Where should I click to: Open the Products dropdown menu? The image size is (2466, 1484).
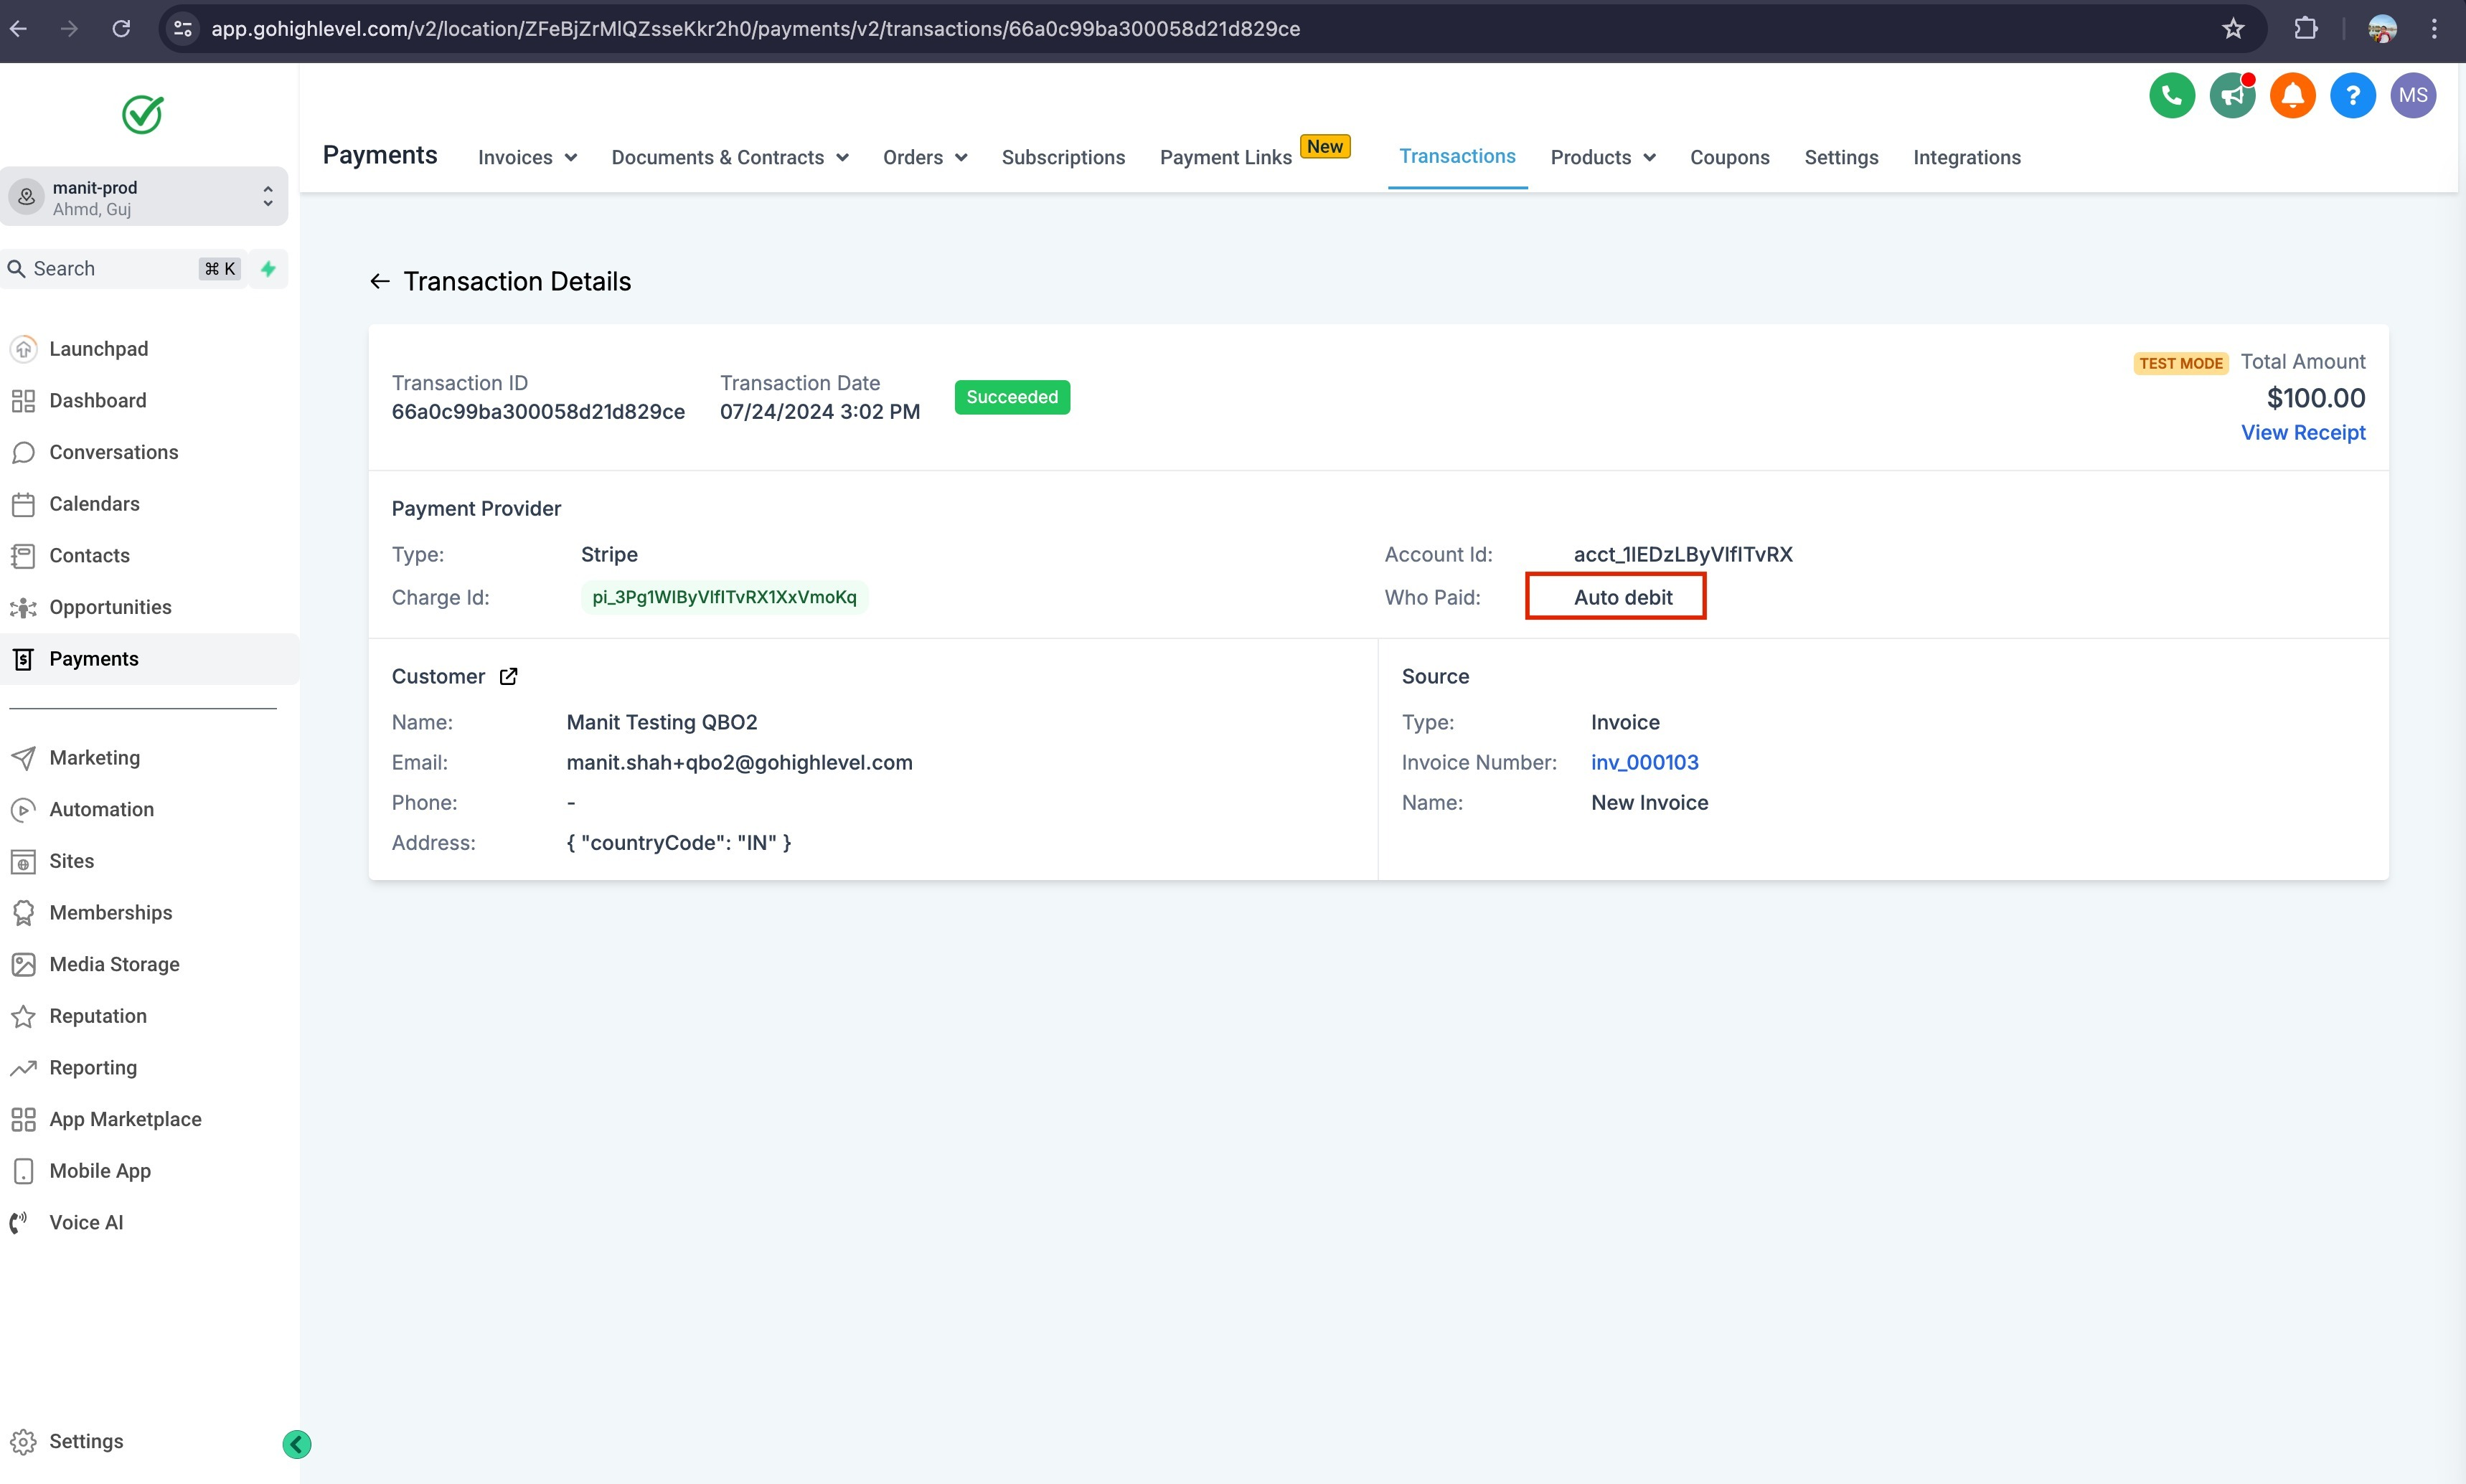pos(1602,158)
